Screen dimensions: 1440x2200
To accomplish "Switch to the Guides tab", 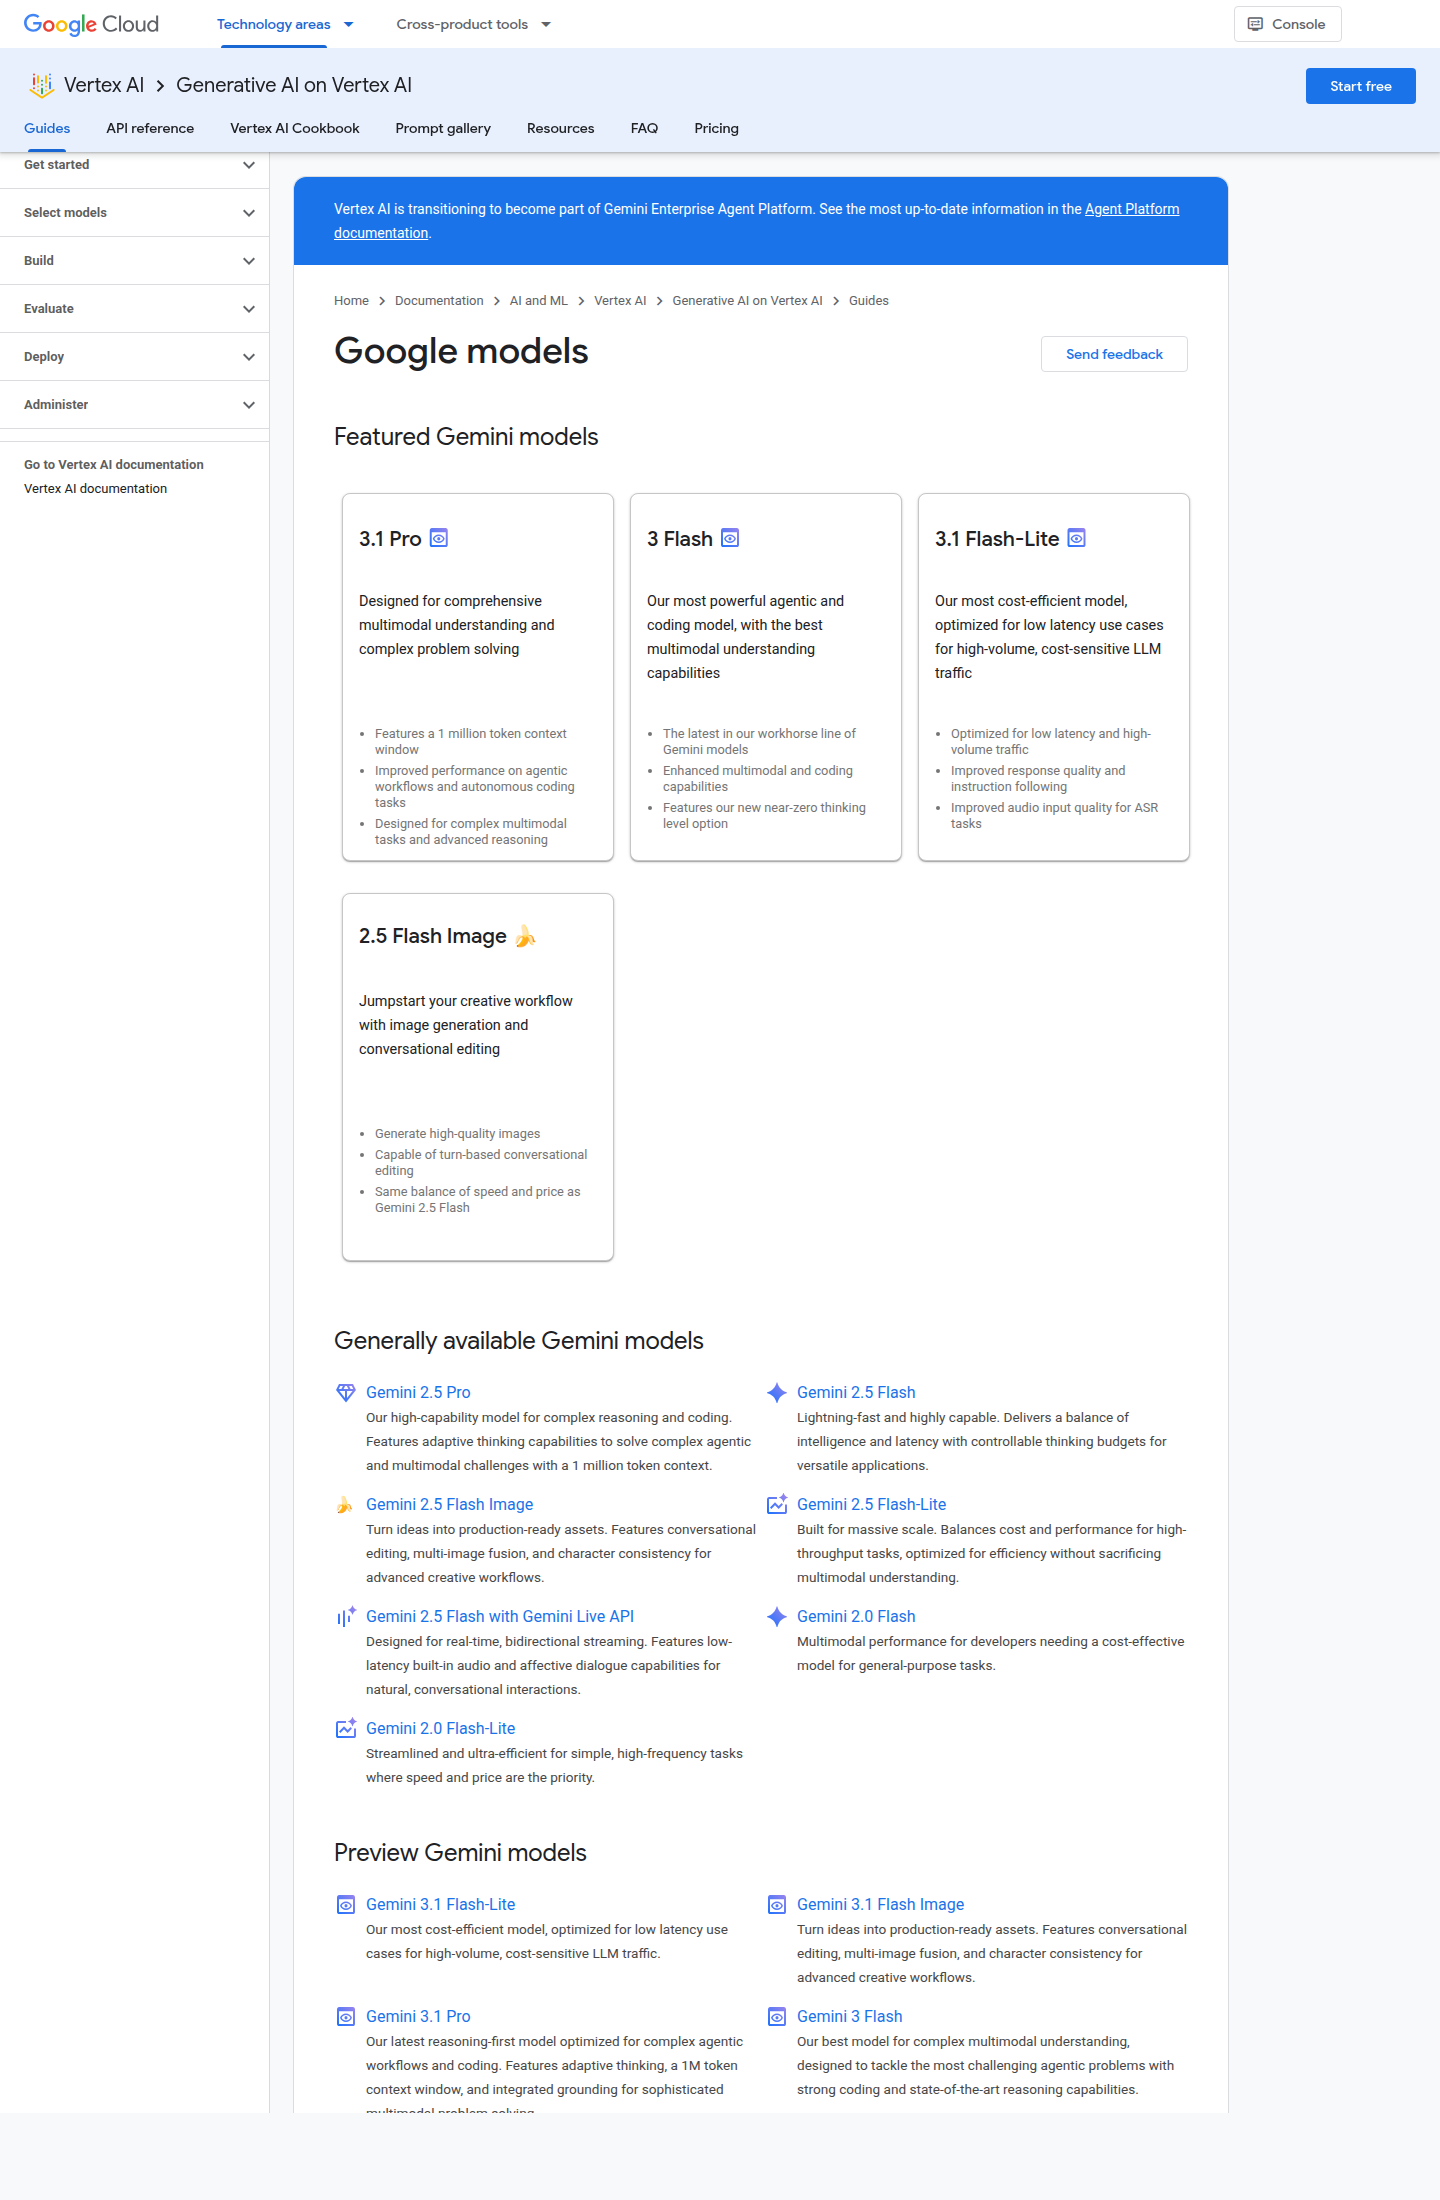I will 47,128.
